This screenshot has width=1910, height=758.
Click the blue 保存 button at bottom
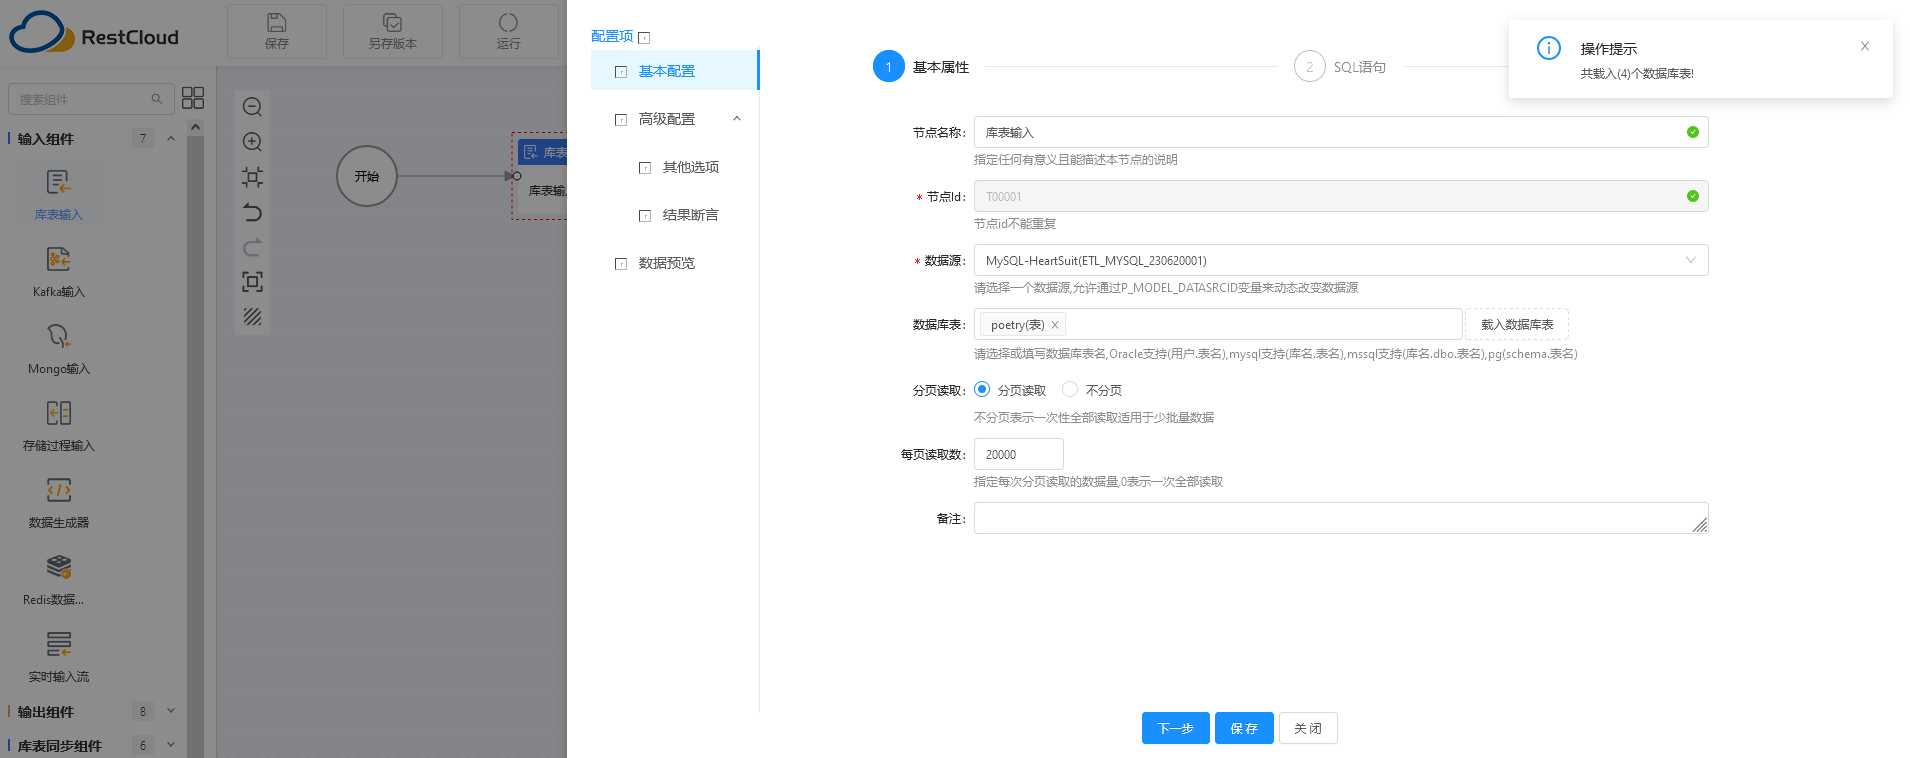(x=1244, y=728)
